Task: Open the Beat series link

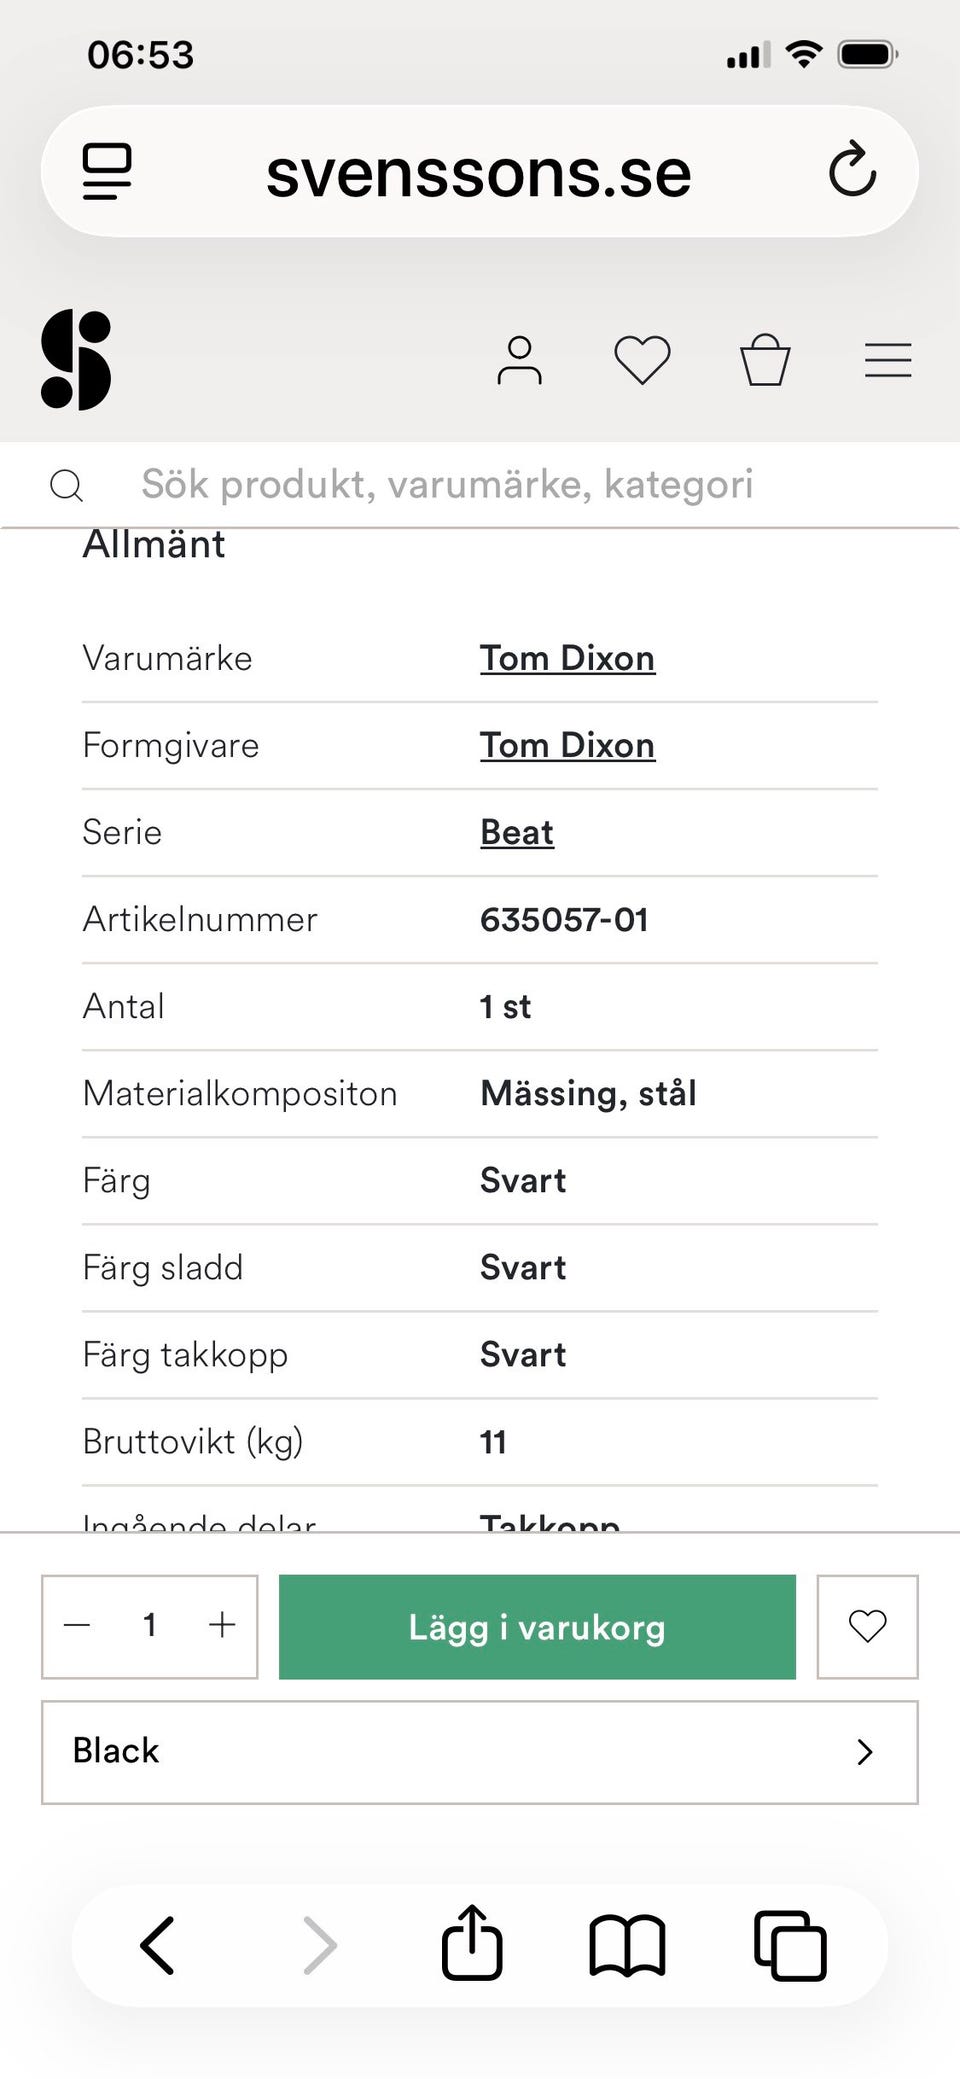Action: tap(516, 832)
